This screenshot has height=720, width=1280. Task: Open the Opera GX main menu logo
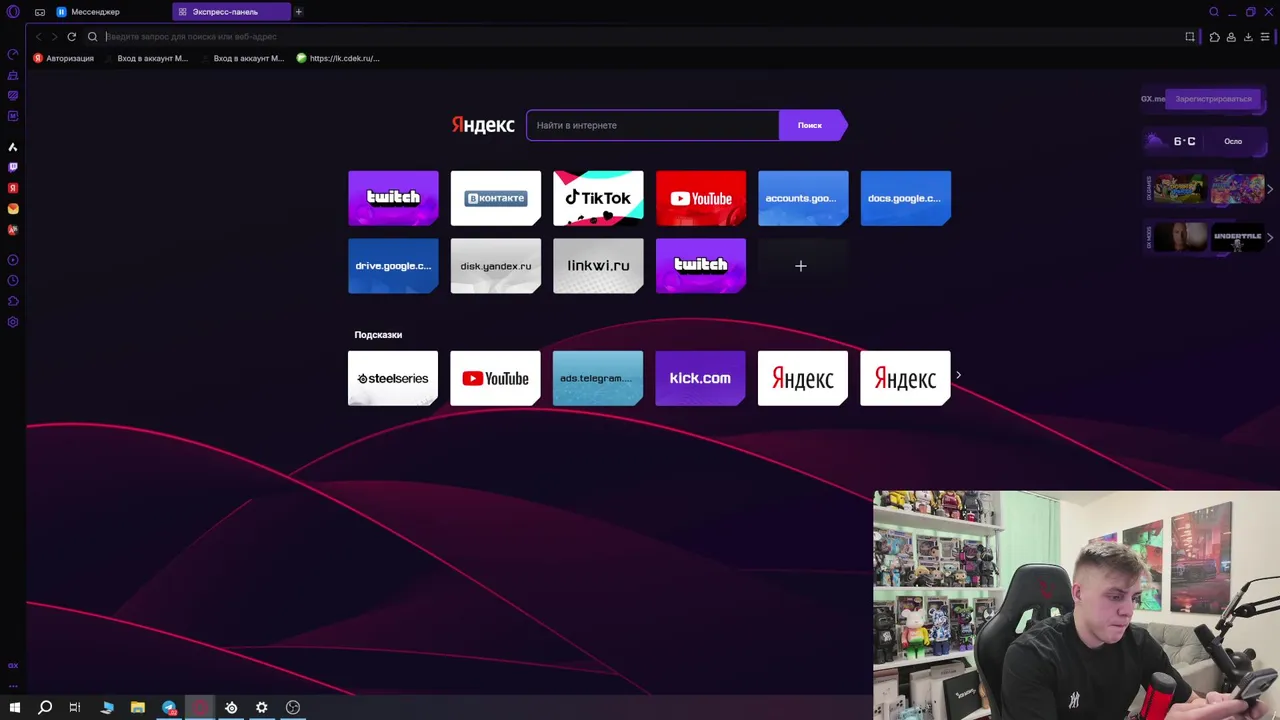tap(13, 12)
